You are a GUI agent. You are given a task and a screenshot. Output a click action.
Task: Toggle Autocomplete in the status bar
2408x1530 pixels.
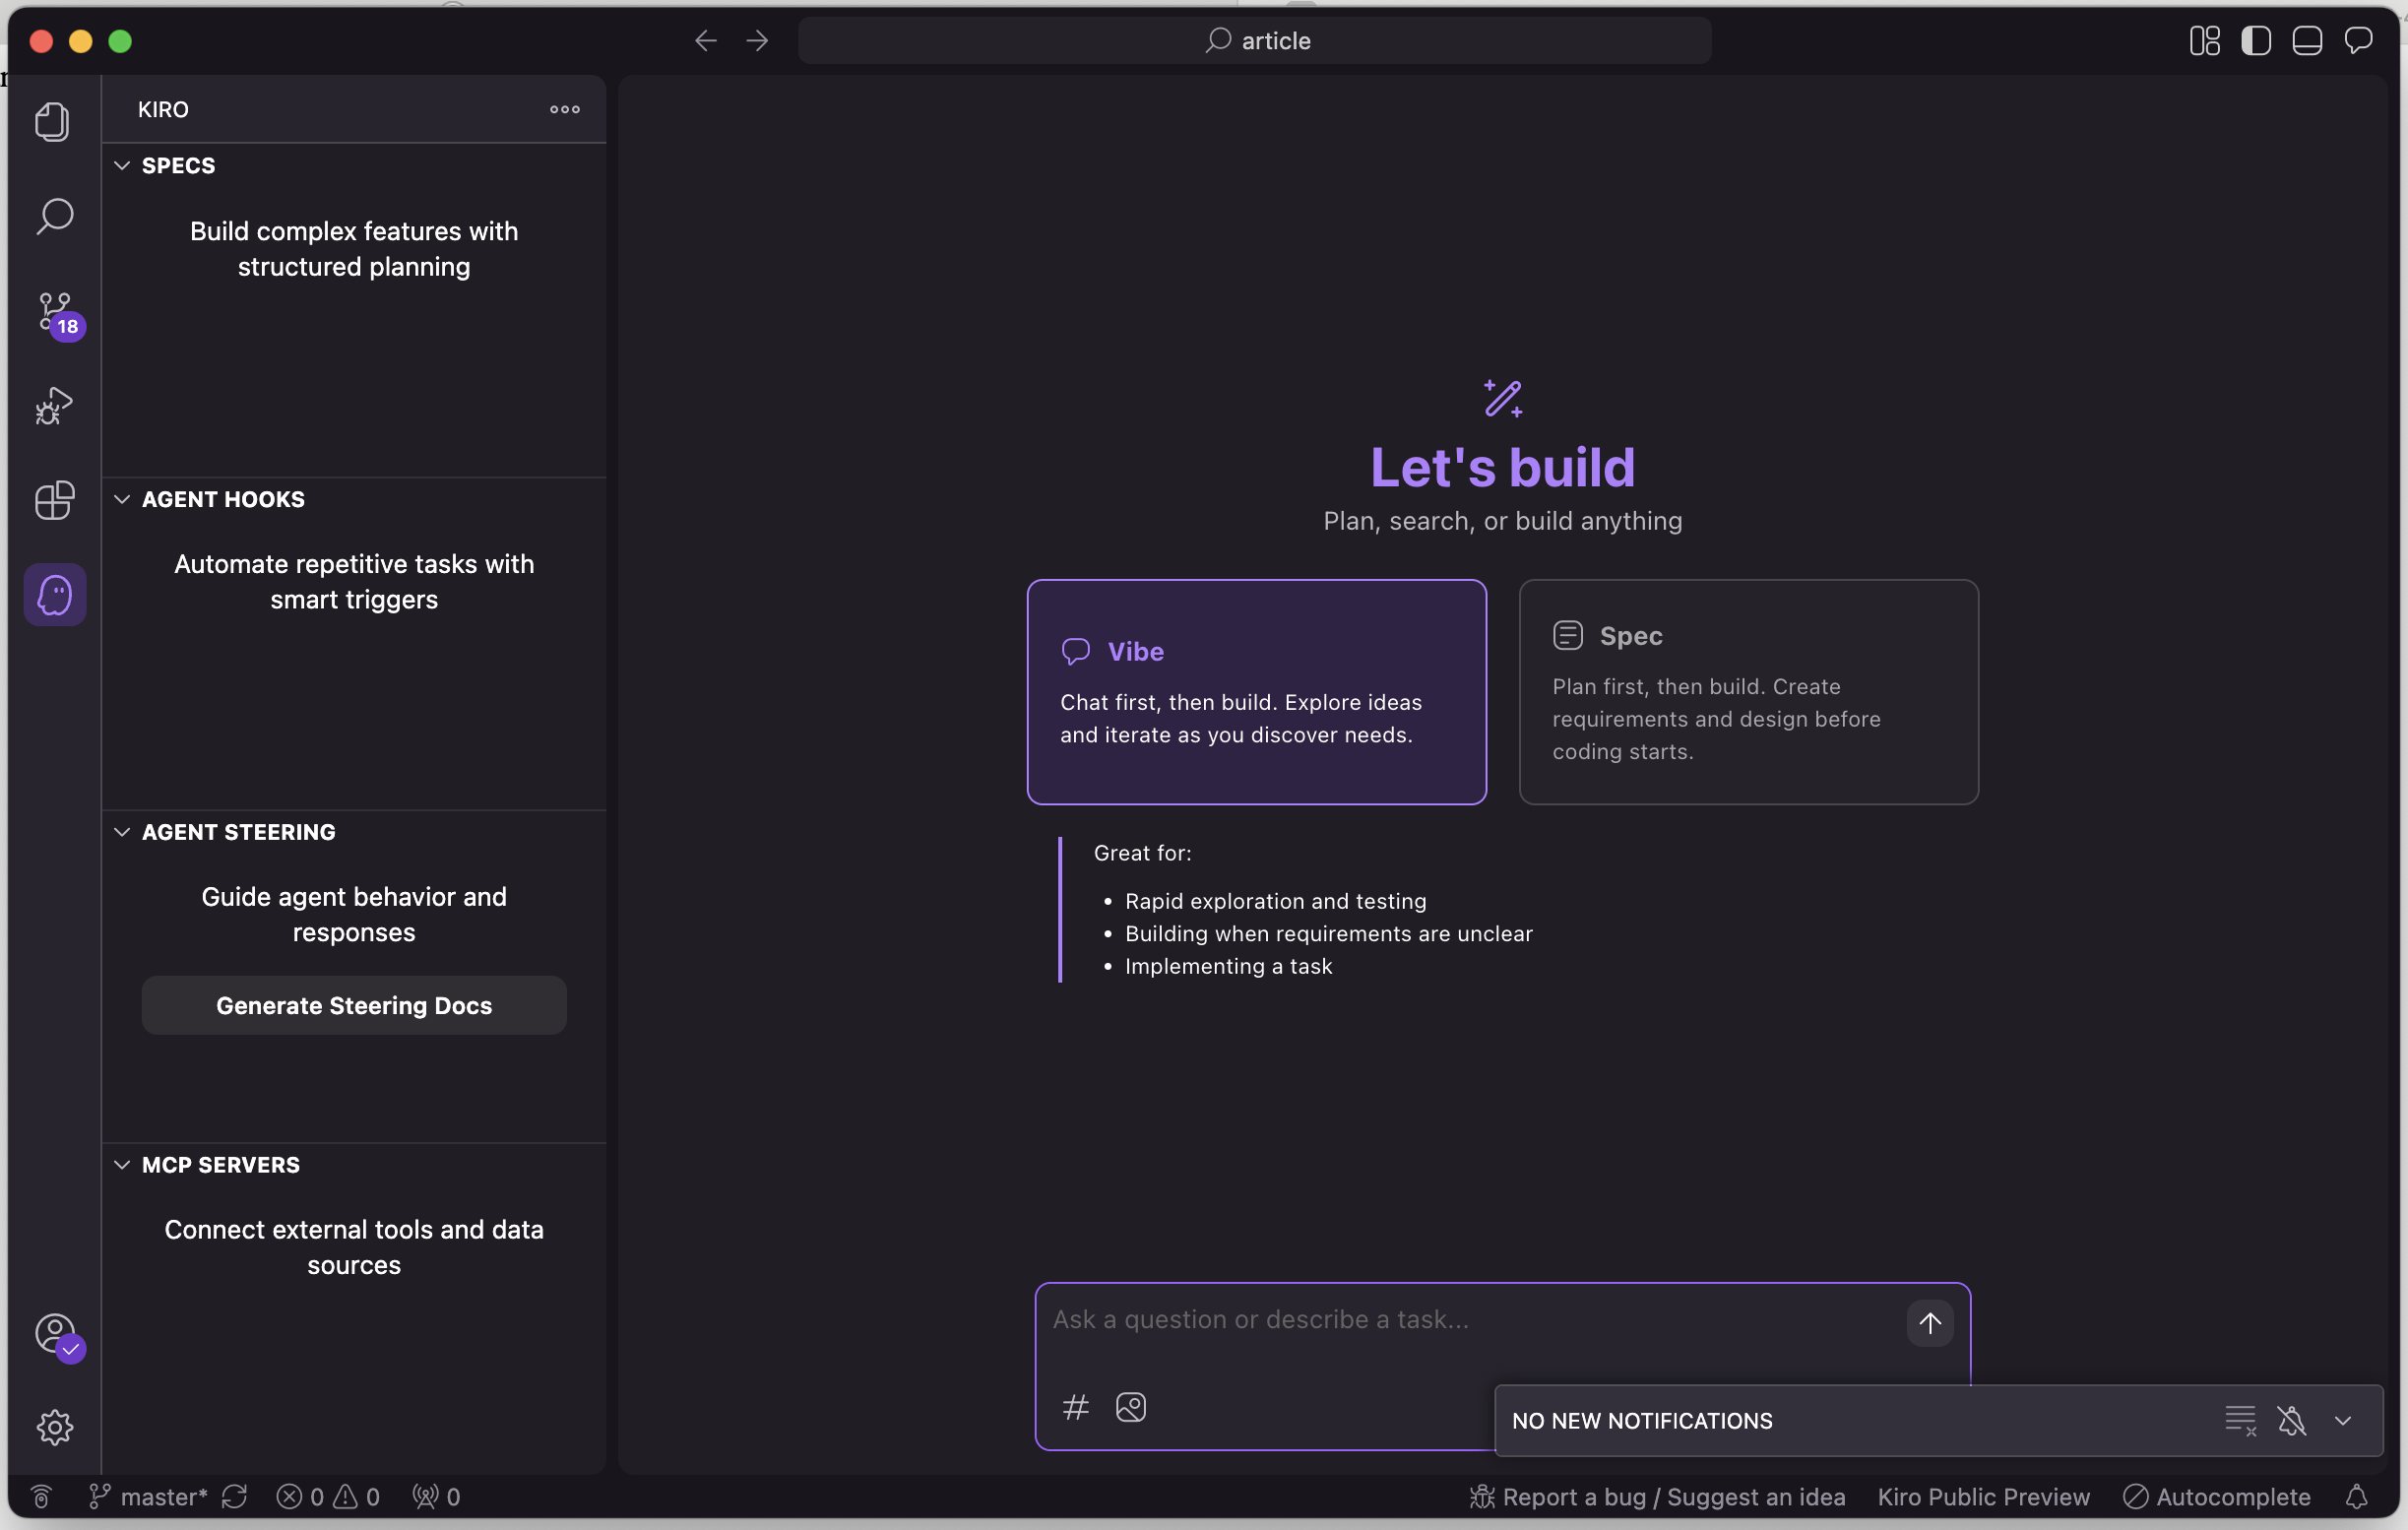tap(2217, 1497)
